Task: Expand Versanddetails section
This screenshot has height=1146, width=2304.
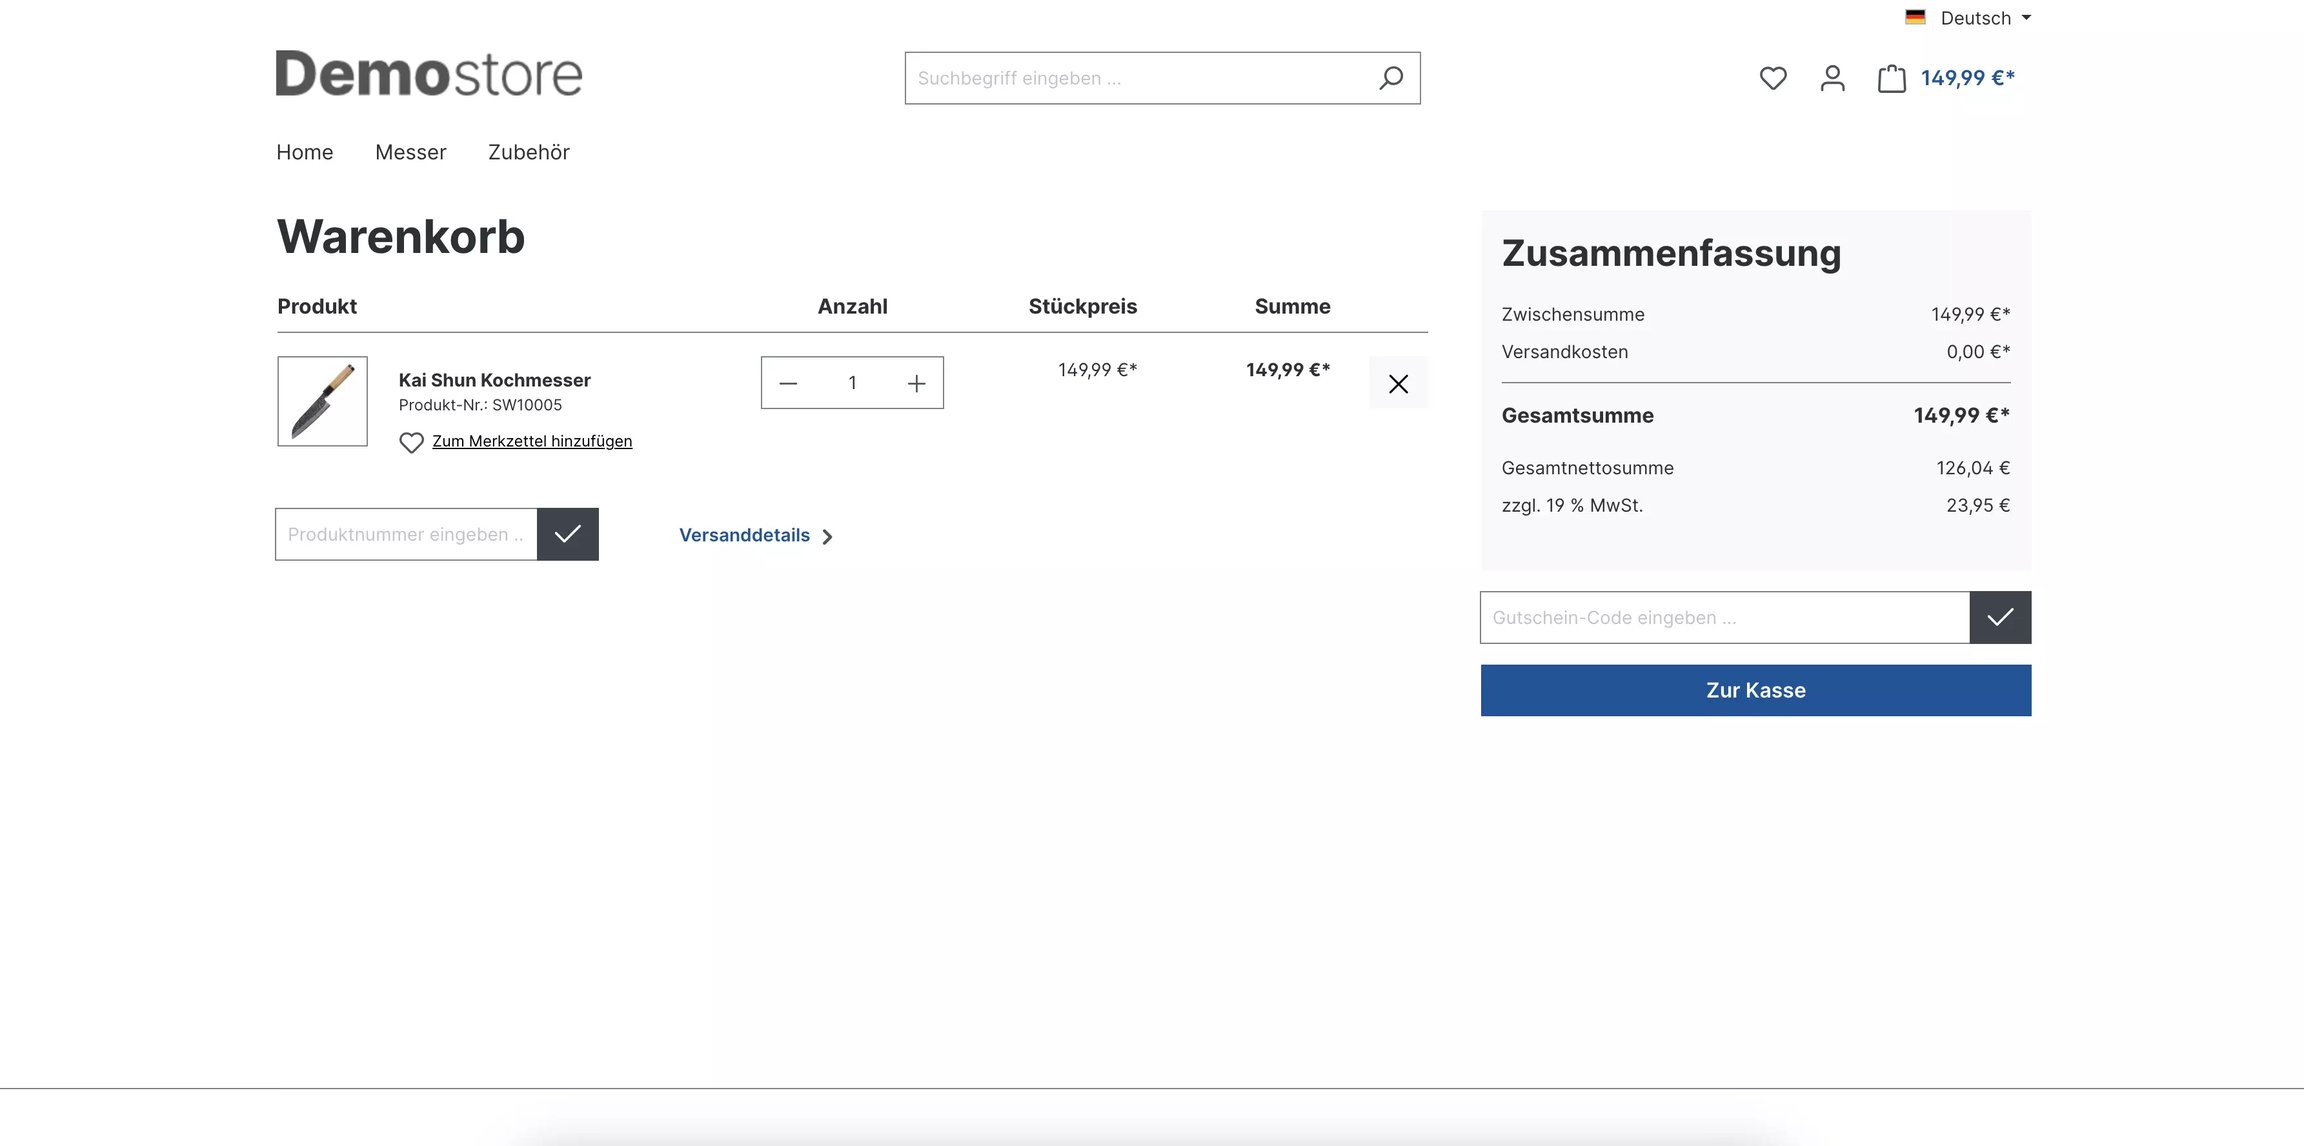Action: (x=755, y=535)
